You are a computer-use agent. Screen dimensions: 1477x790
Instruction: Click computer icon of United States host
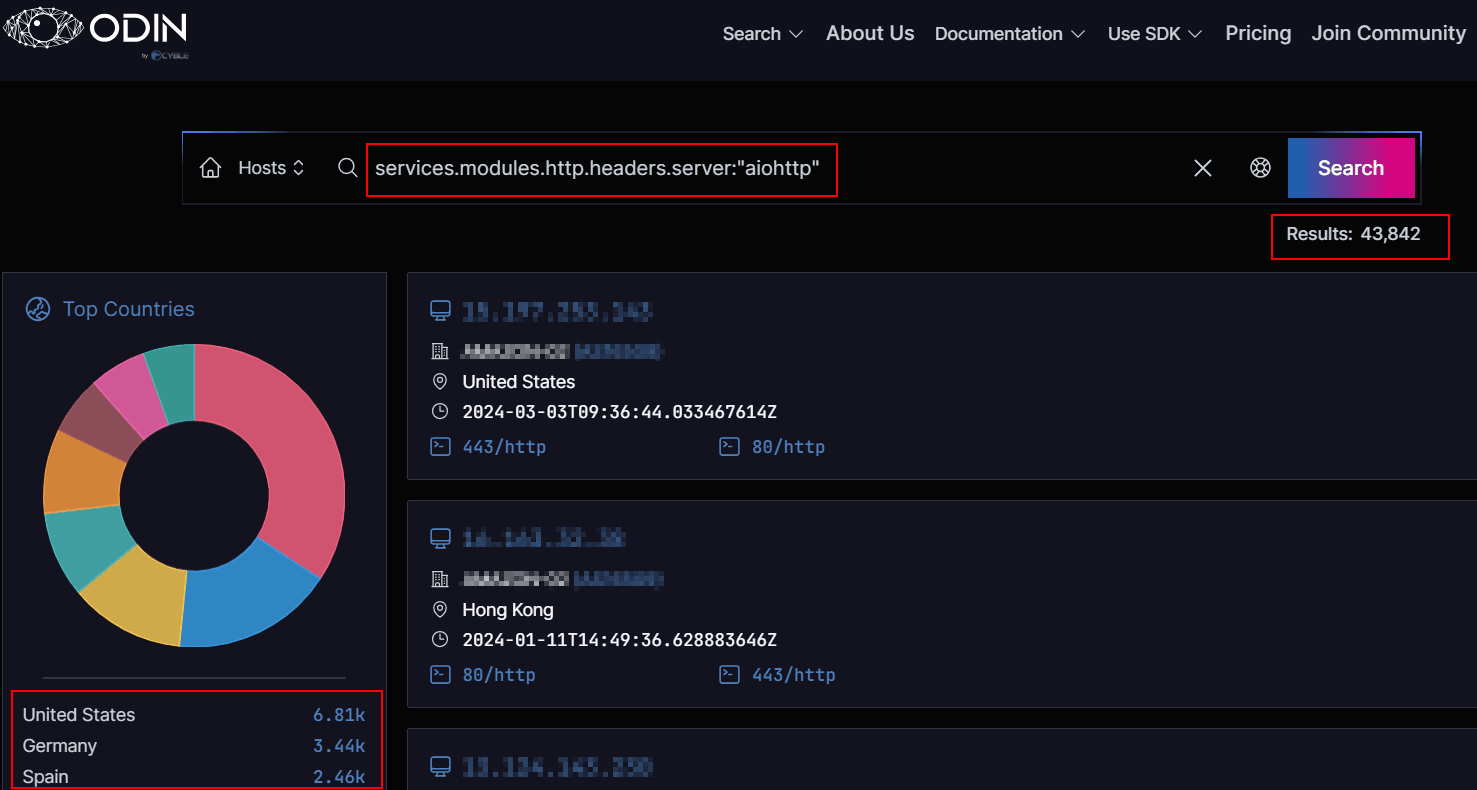click(x=440, y=311)
